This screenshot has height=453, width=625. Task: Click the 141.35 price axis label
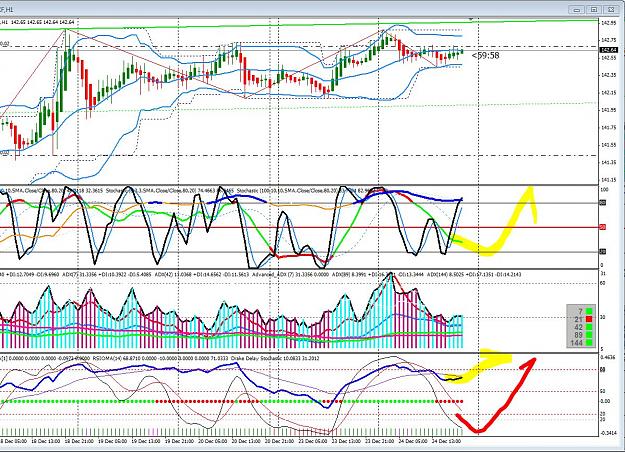(608, 162)
